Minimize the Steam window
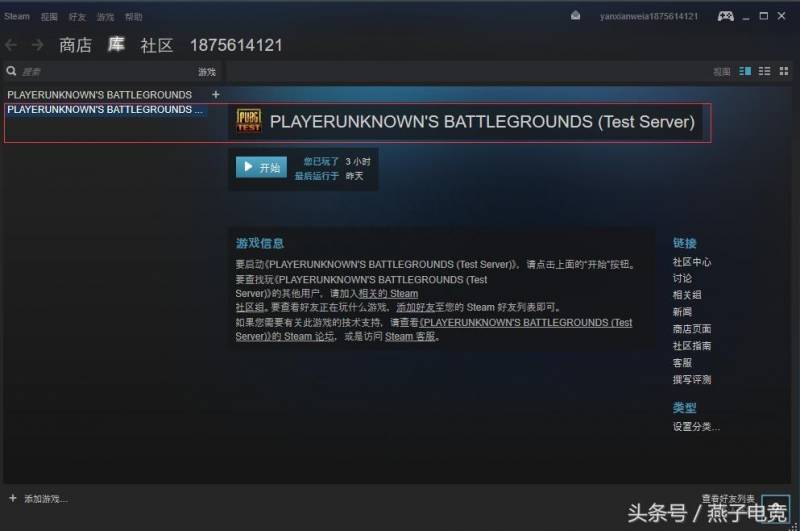Viewport: 800px width, 531px height. (746, 17)
